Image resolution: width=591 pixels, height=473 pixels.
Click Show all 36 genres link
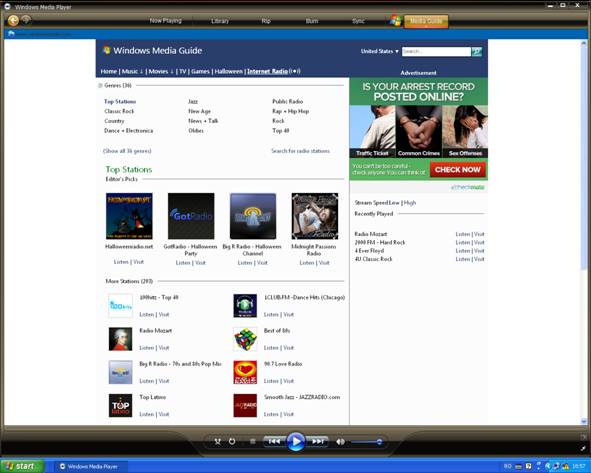coord(127,151)
